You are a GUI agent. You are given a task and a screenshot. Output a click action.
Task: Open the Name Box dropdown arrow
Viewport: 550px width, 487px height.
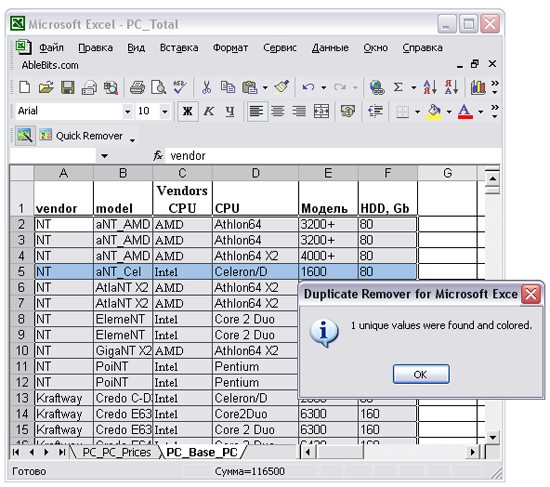pos(104,155)
